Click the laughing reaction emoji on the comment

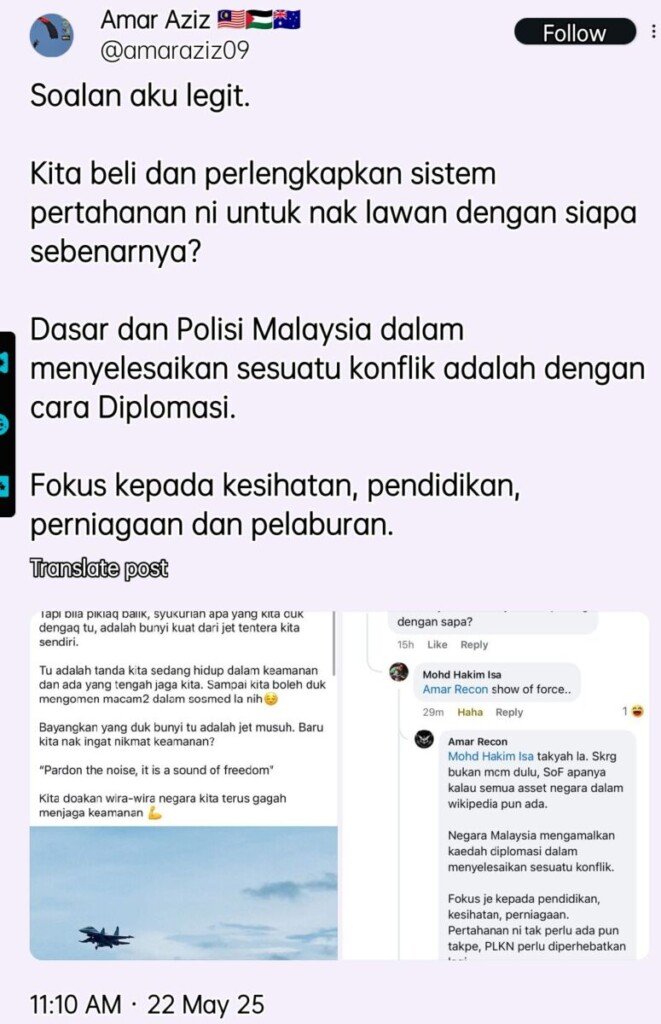point(637,711)
